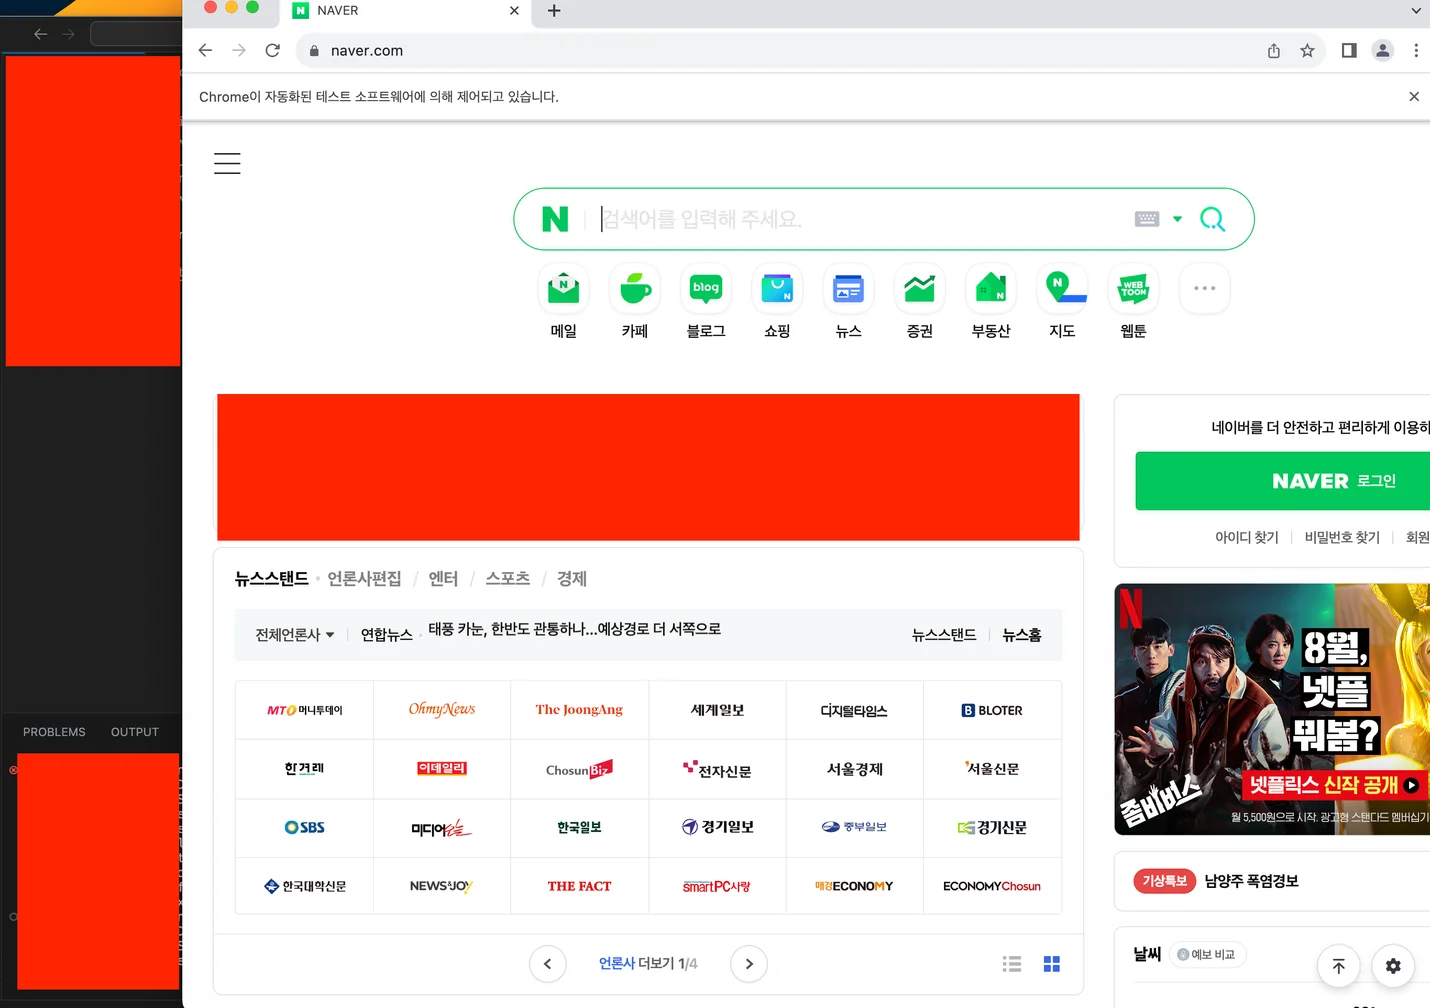Open the Webtoon (웹툰) shortcut icon
Screen dimensions: 1430x1008
coord(1133,289)
